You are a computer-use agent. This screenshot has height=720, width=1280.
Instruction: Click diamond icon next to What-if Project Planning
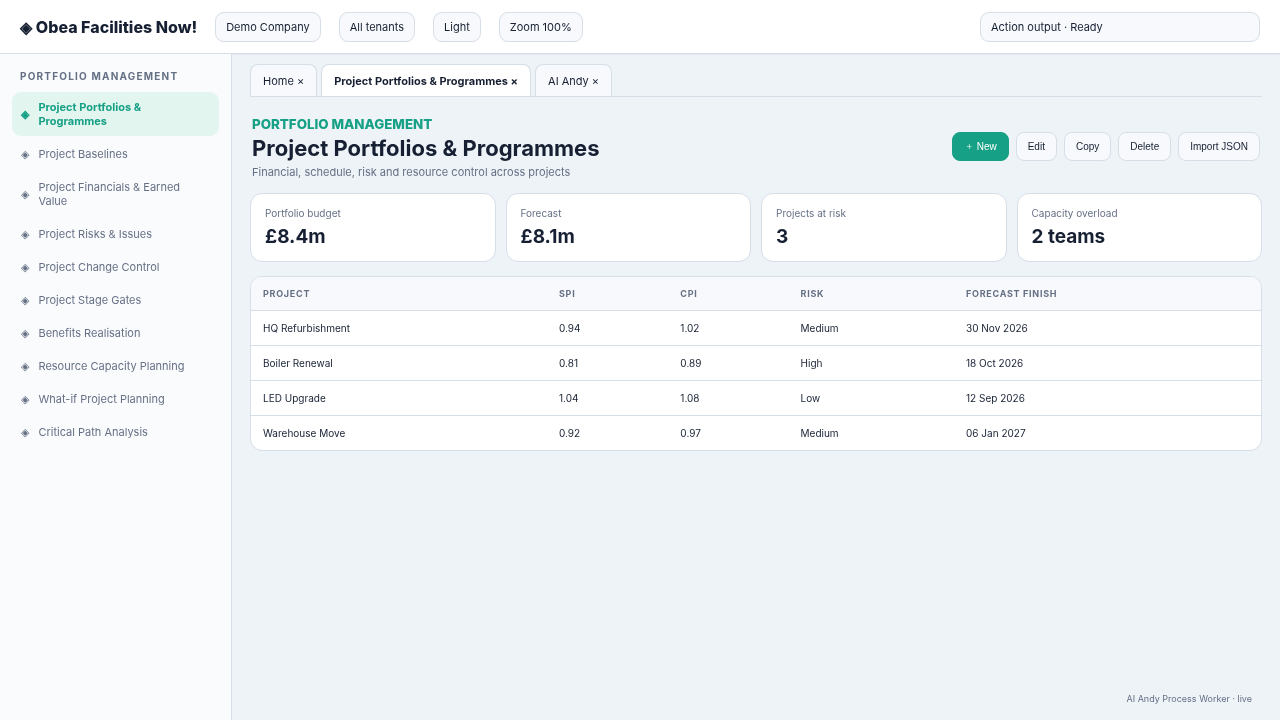coord(25,399)
